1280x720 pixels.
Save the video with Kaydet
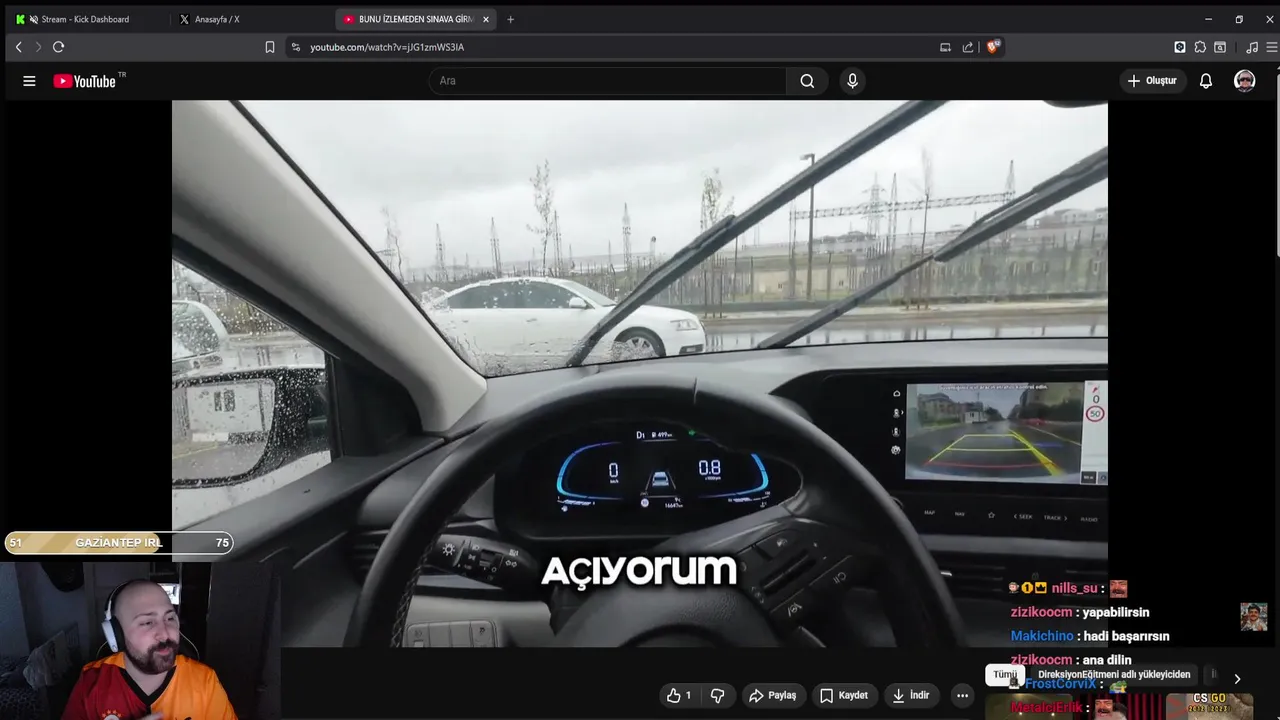pyautogui.click(x=844, y=695)
